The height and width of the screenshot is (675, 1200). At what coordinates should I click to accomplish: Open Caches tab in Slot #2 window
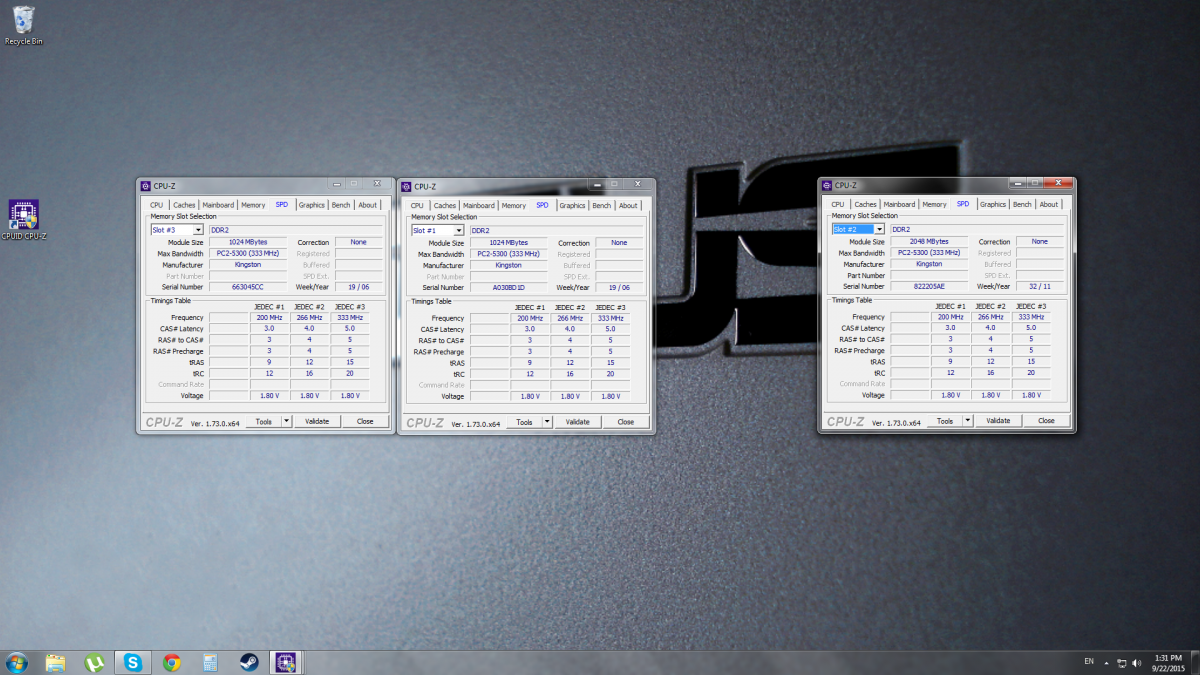pos(865,204)
